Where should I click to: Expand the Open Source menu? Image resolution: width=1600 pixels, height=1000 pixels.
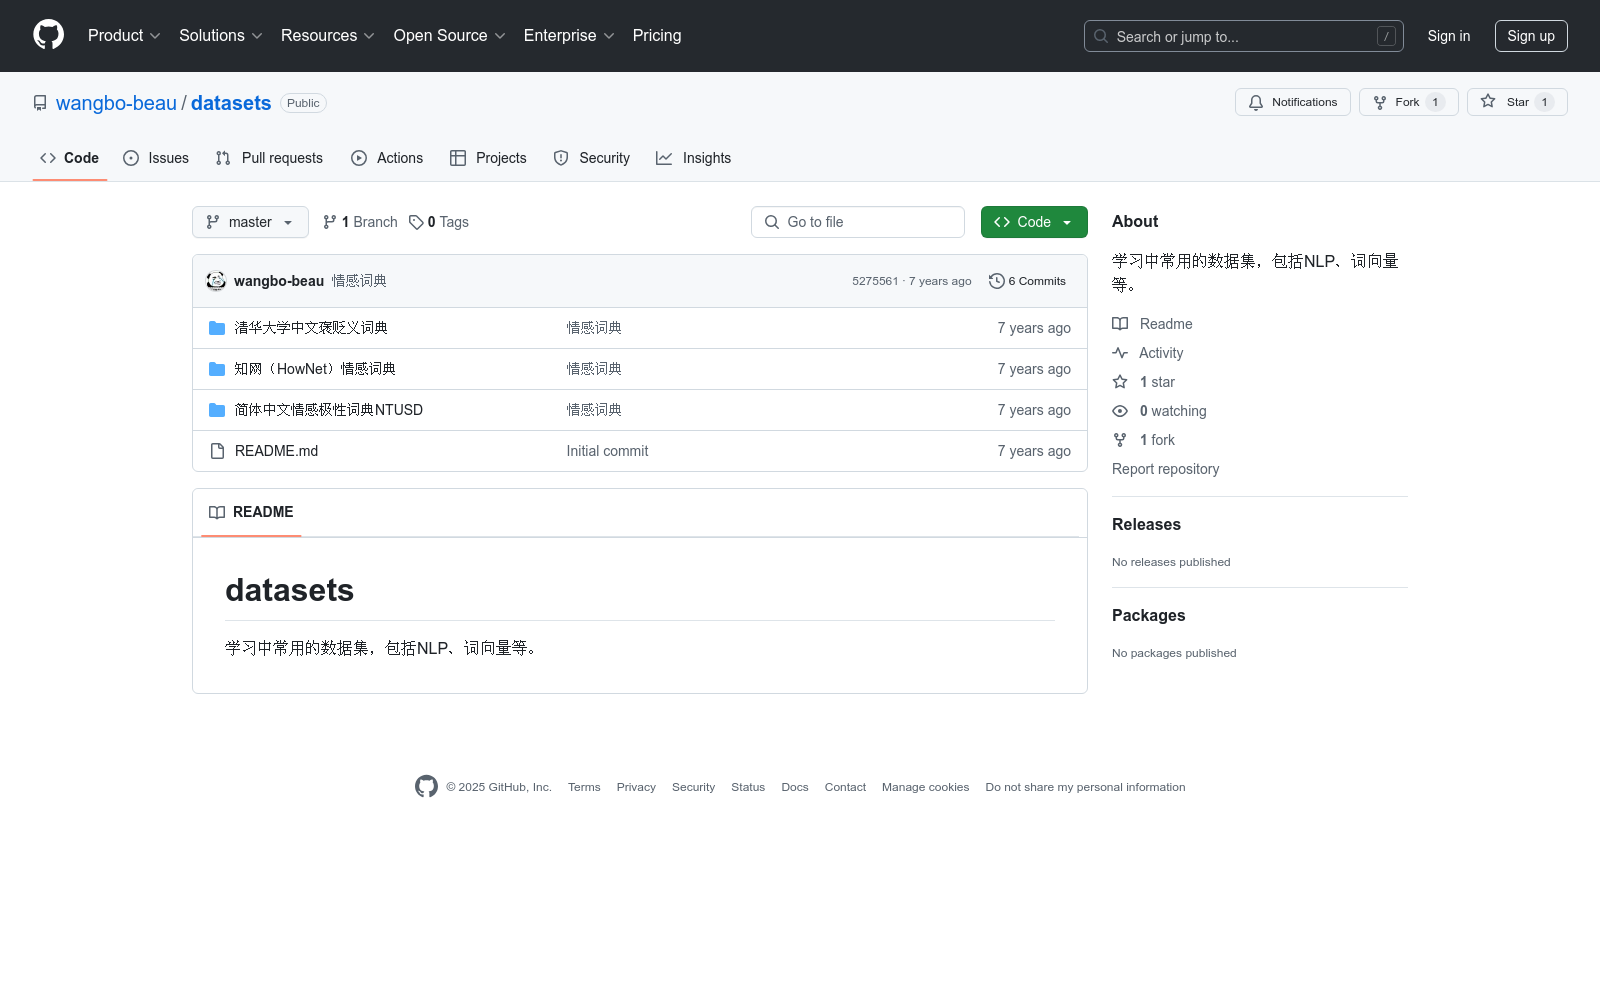pos(449,36)
